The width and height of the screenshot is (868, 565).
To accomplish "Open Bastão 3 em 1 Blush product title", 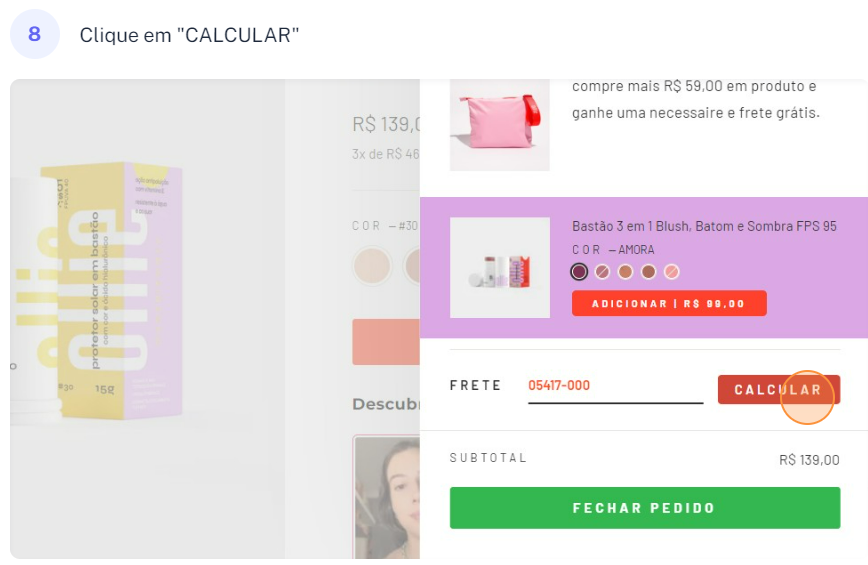I will [704, 226].
